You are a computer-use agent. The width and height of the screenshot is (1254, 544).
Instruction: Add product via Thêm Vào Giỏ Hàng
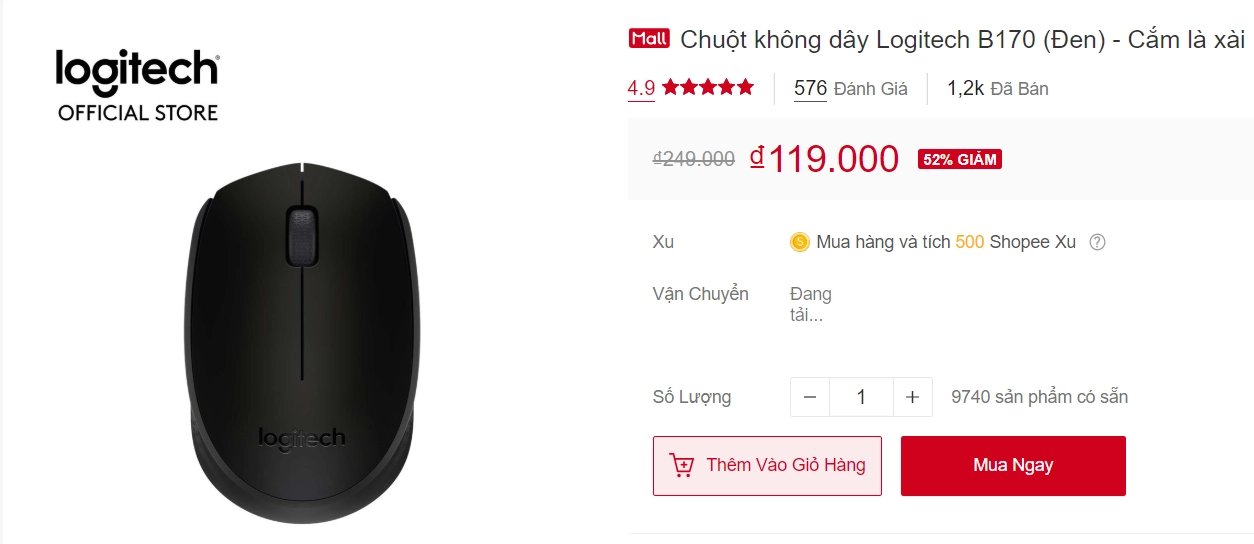pos(767,465)
